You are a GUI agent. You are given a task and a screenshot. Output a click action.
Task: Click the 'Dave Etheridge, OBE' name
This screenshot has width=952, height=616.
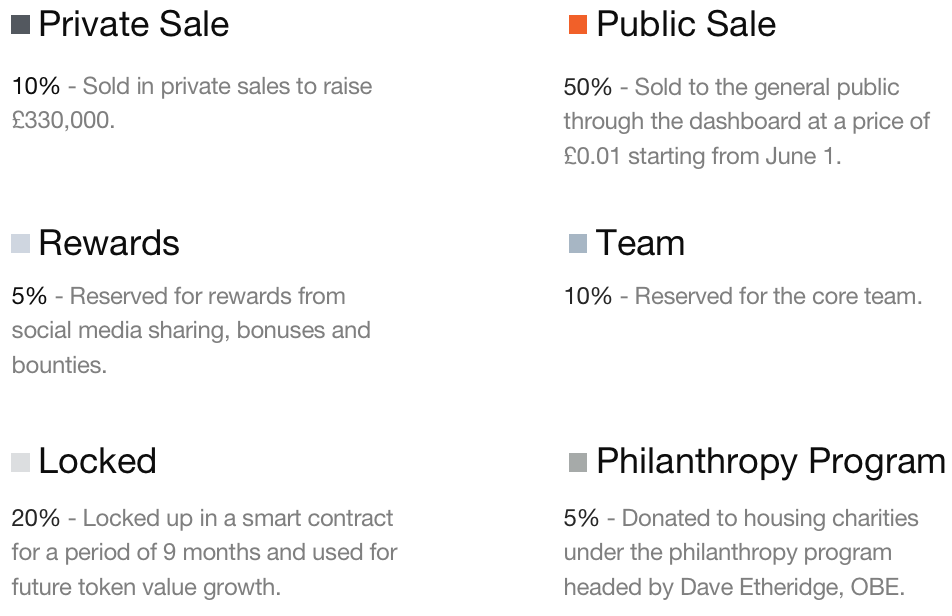pyautogui.click(x=792, y=587)
